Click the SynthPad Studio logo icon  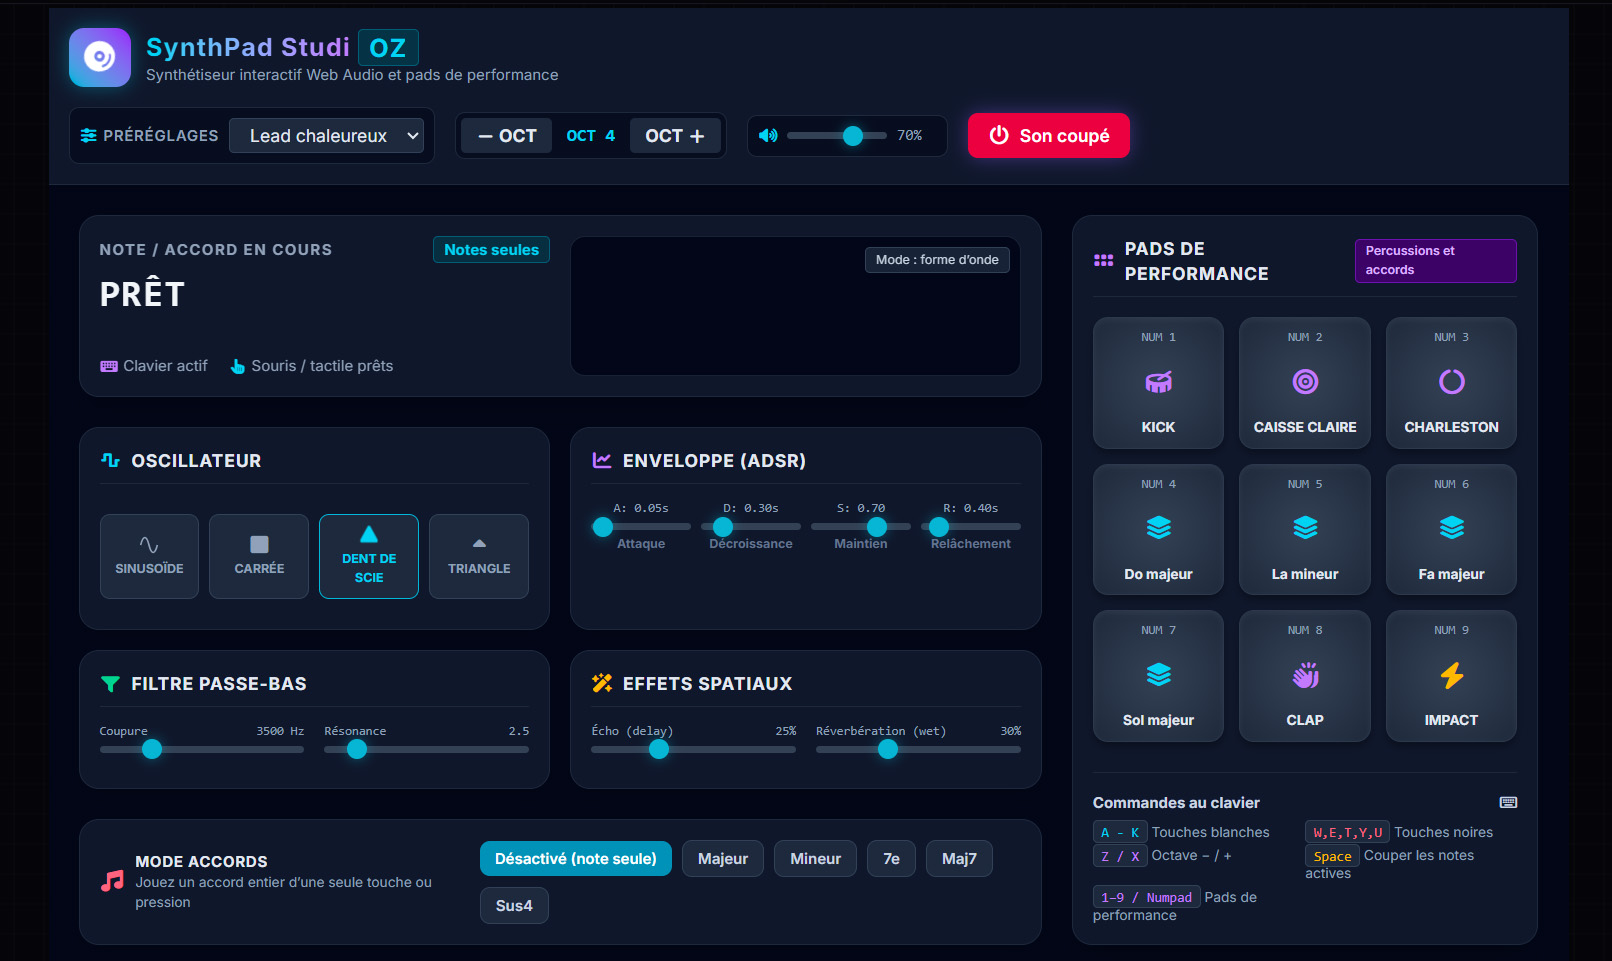pos(100,57)
